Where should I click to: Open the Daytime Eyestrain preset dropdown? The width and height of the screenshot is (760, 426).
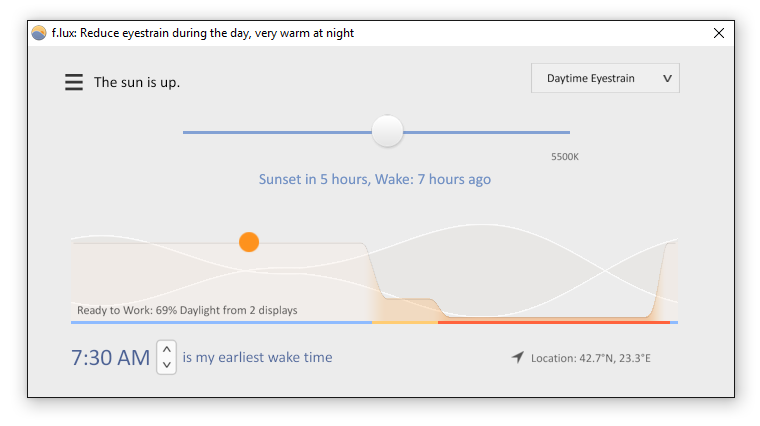[605, 78]
